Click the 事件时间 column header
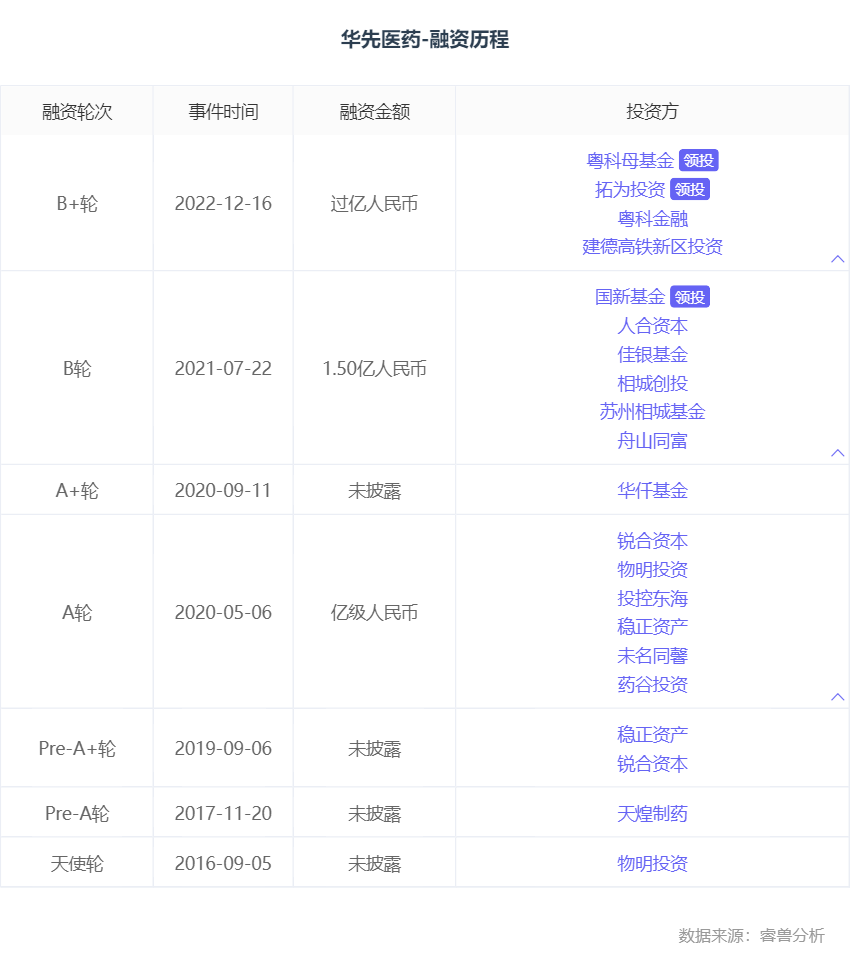The image size is (850, 978). click(x=223, y=112)
